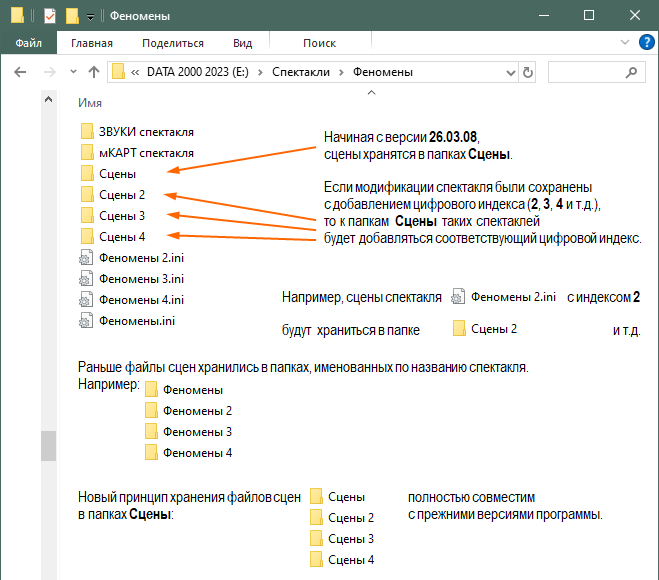Open the Customize Quick Access Toolbar dropdown
This screenshot has width=659, height=580.
(90, 17)
